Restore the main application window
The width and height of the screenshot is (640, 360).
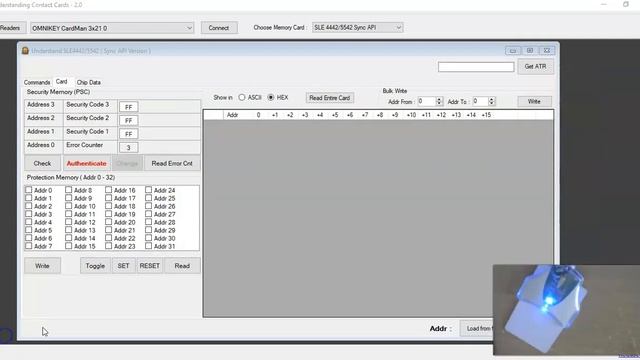pos(626,4)
